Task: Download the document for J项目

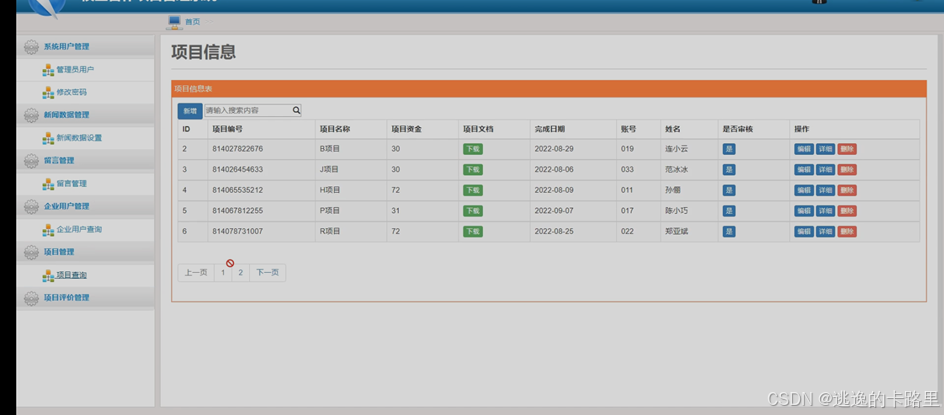Action: click(x=473, y=170)
